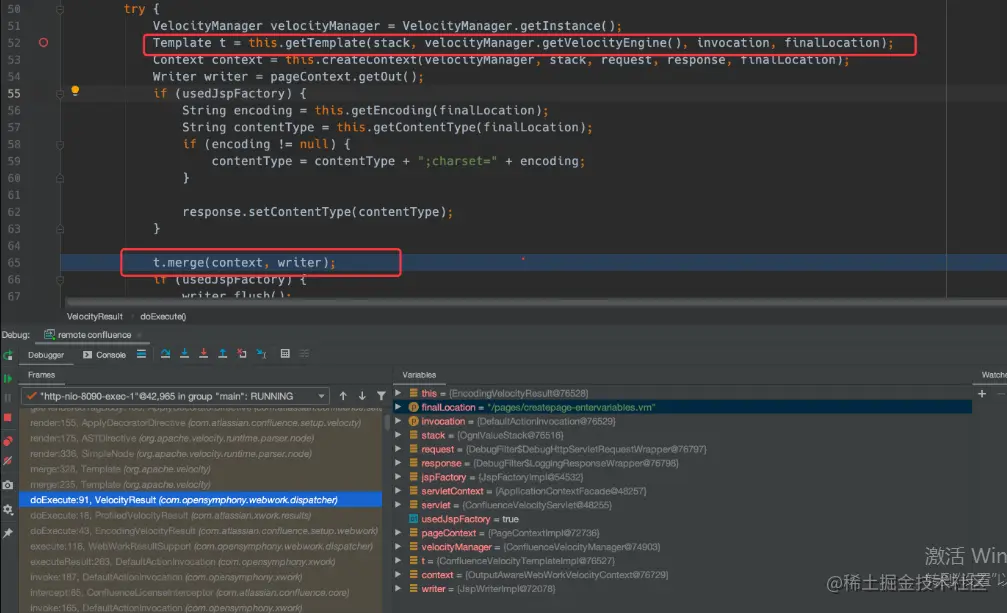Screen dimensions: 1007x613
Task: Click the Step Over icon
Action: click(165, 354)
